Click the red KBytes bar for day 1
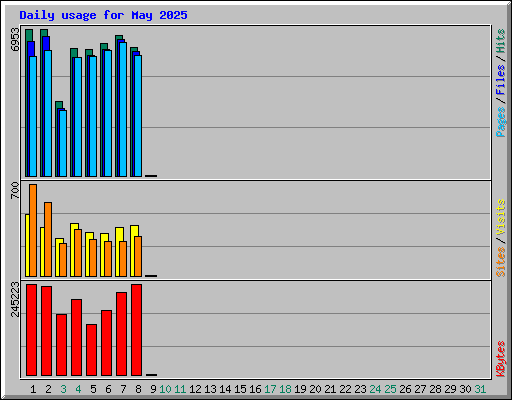Image resolution: width=512 pixels, height=400 pixels. tap(31, 330)
